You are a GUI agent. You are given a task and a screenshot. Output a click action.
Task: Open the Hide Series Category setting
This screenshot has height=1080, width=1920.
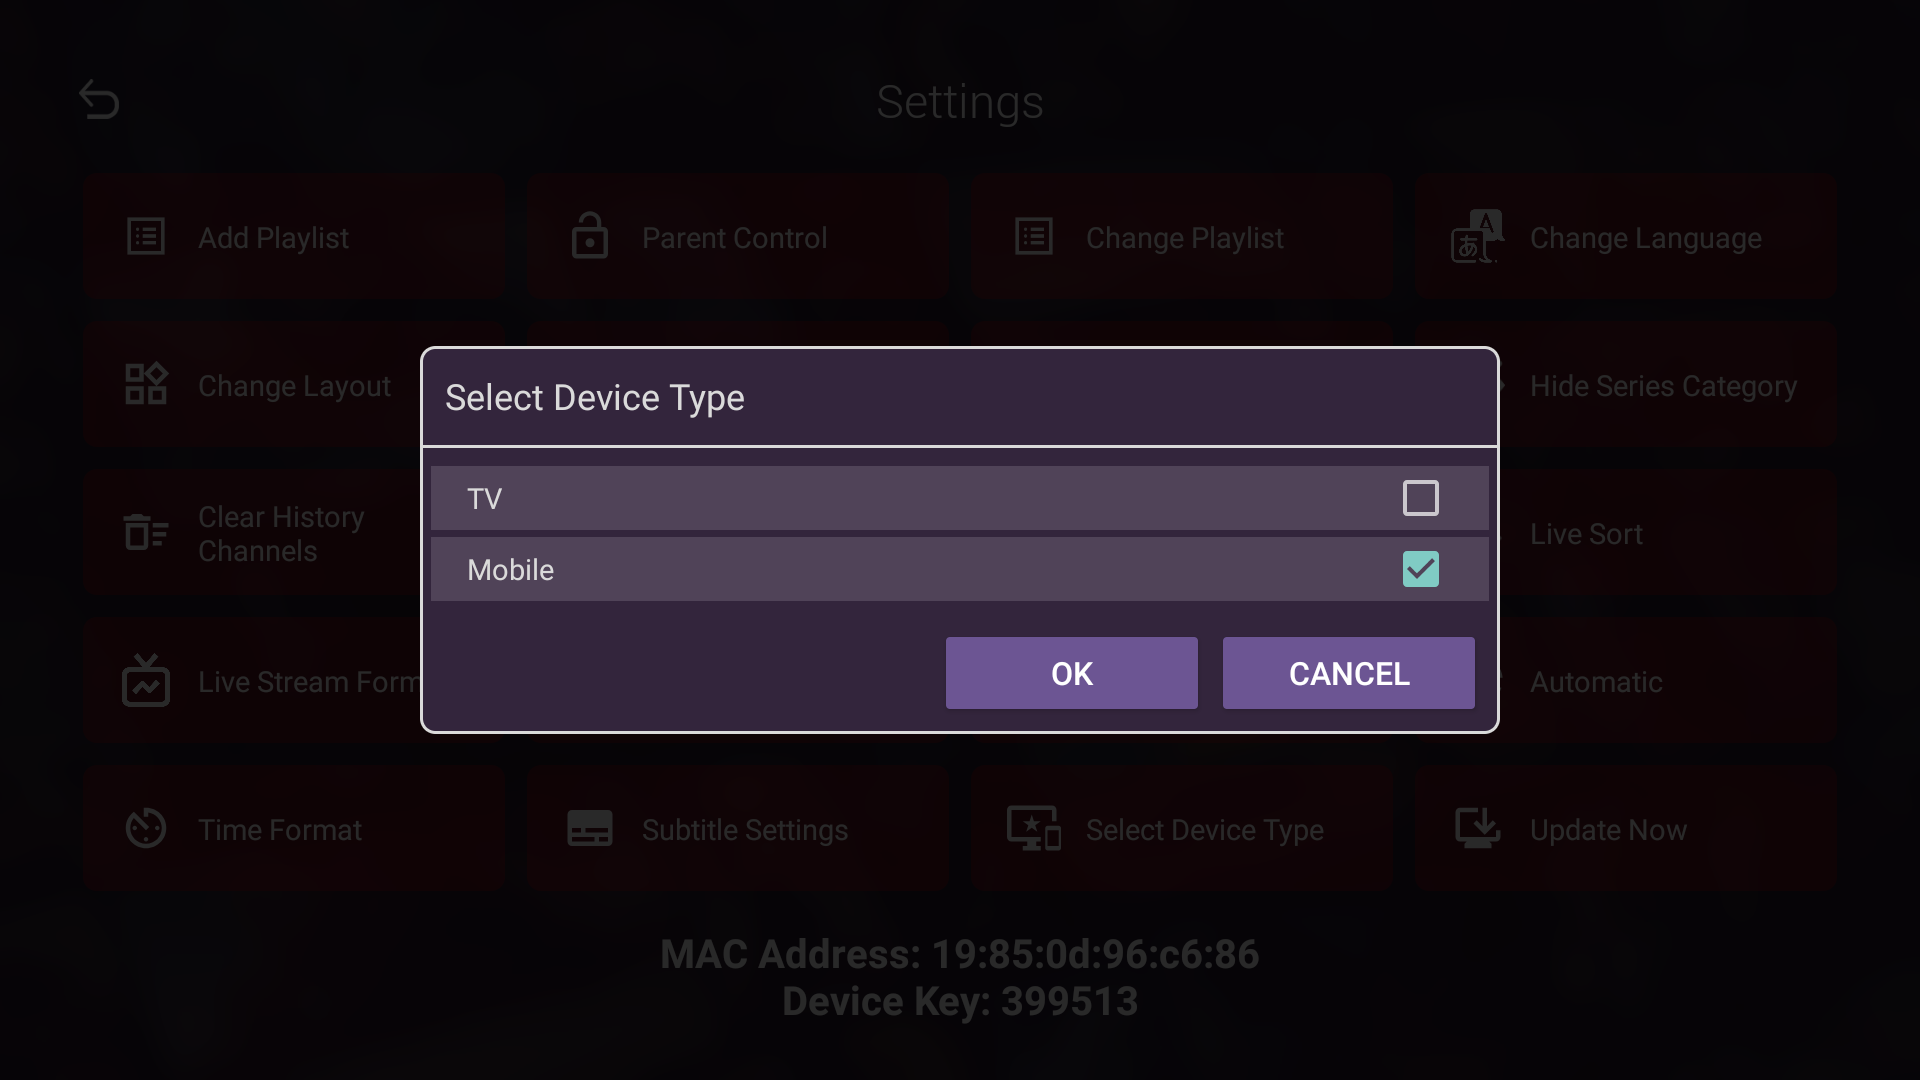[1663, 386]
